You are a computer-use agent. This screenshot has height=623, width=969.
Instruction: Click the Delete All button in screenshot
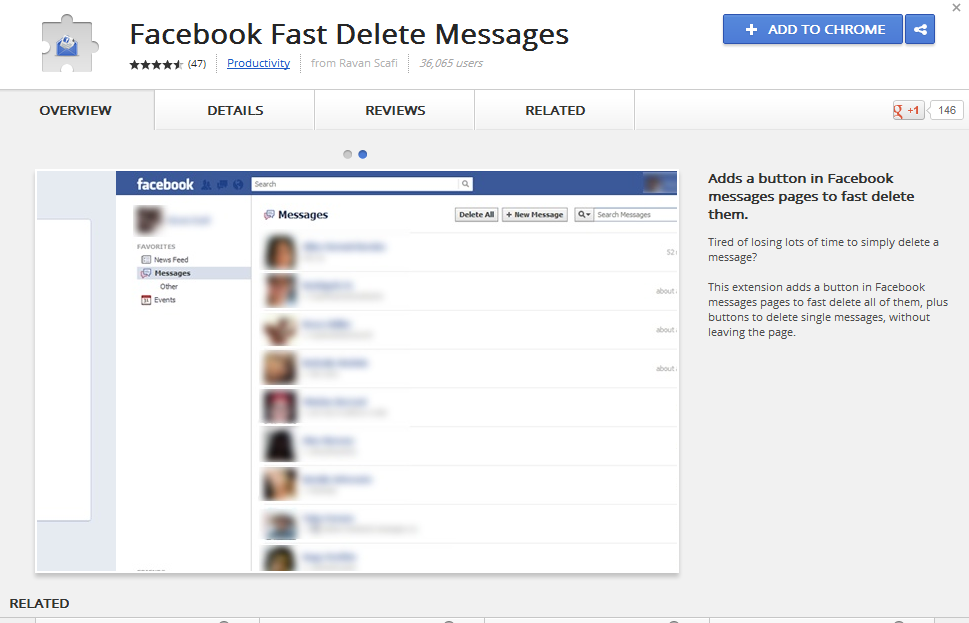point(476,214)
